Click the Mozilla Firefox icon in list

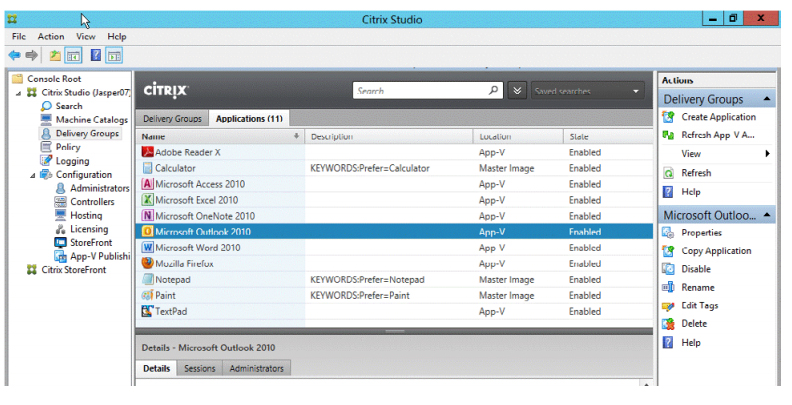tap(147, 263)
